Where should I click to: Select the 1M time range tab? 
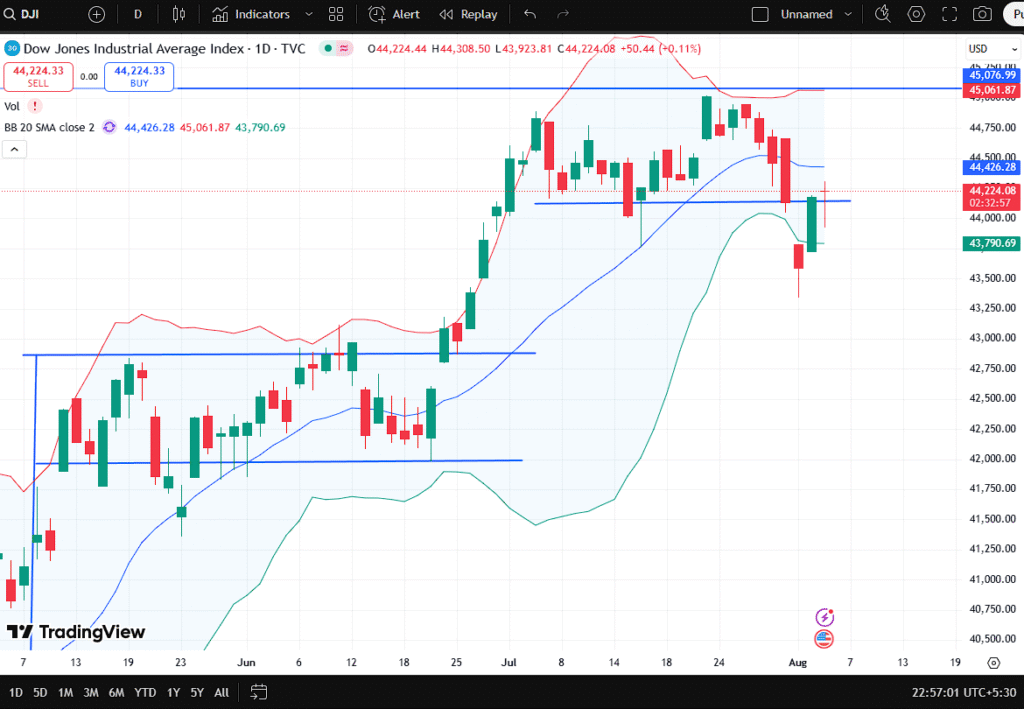click(x=65, y=692)
